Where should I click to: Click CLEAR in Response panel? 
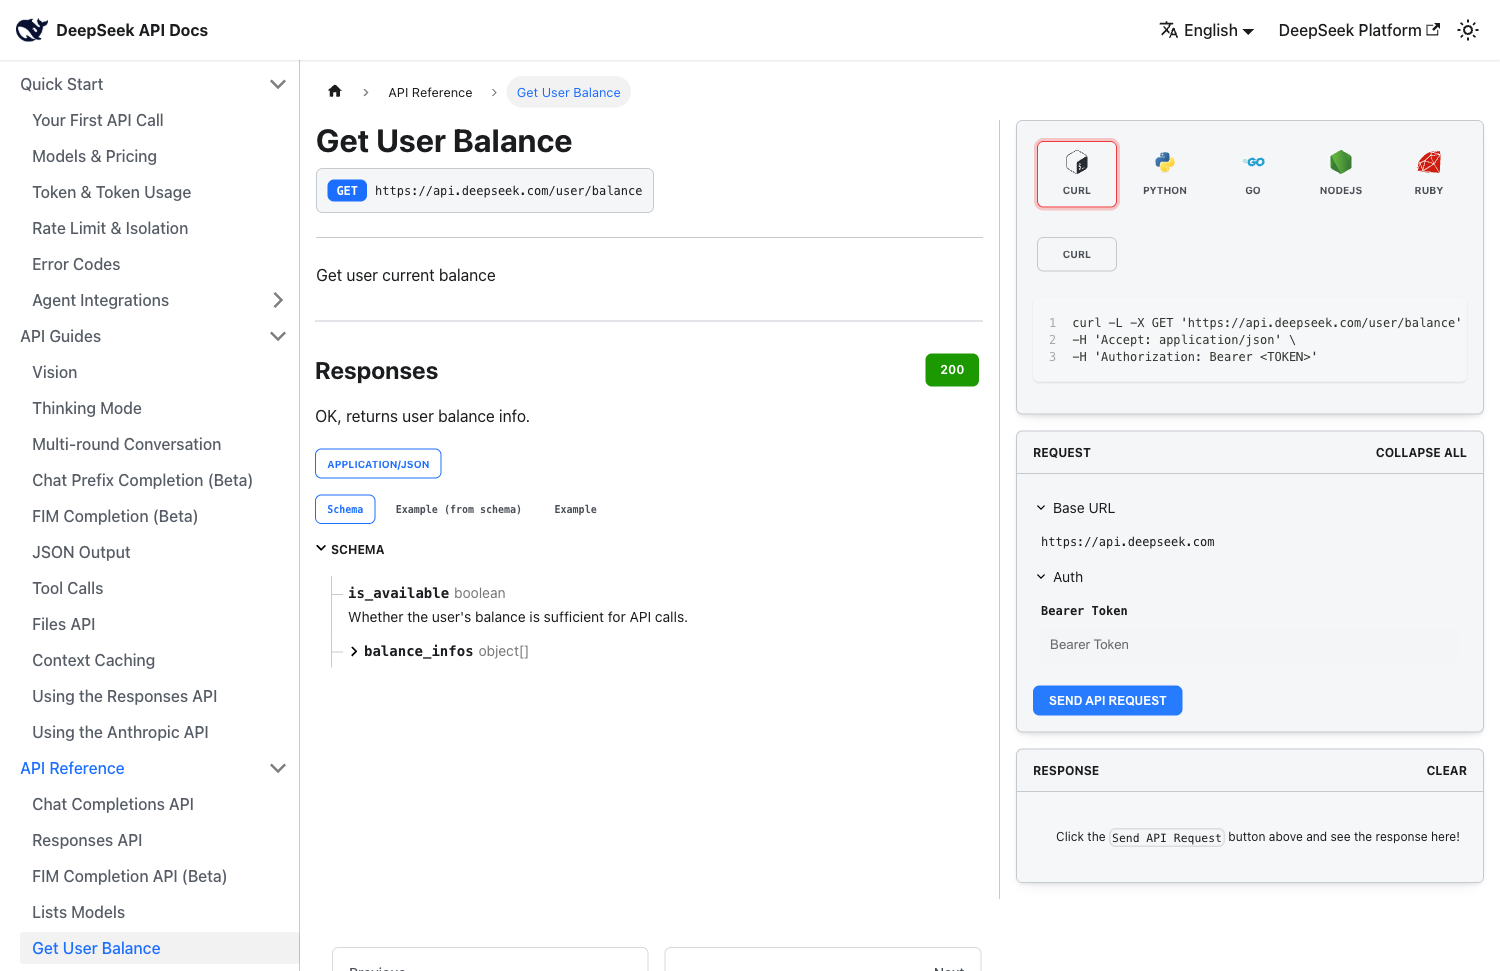[1446, 771]
